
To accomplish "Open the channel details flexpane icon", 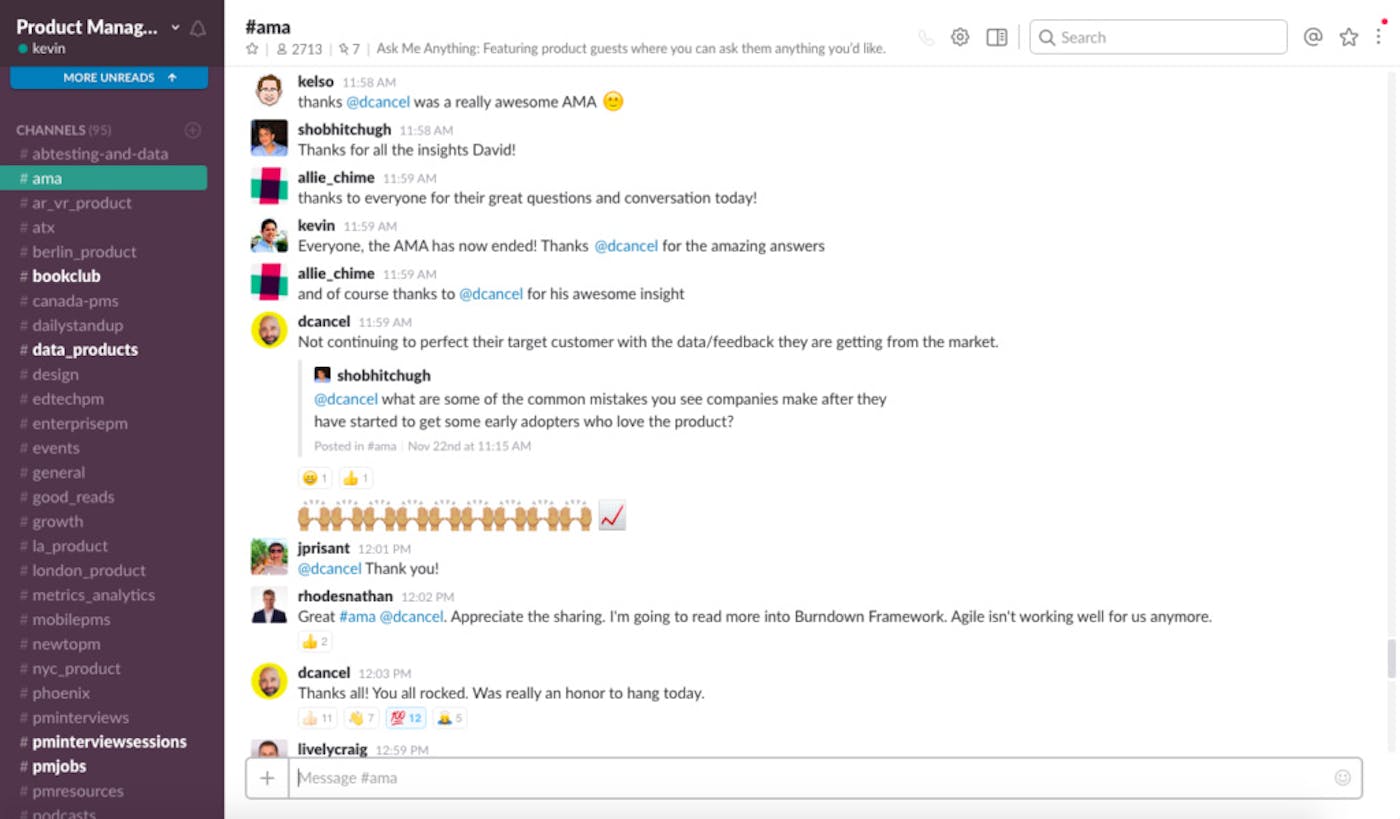I will pyautogui.click(x=996, y=36).
